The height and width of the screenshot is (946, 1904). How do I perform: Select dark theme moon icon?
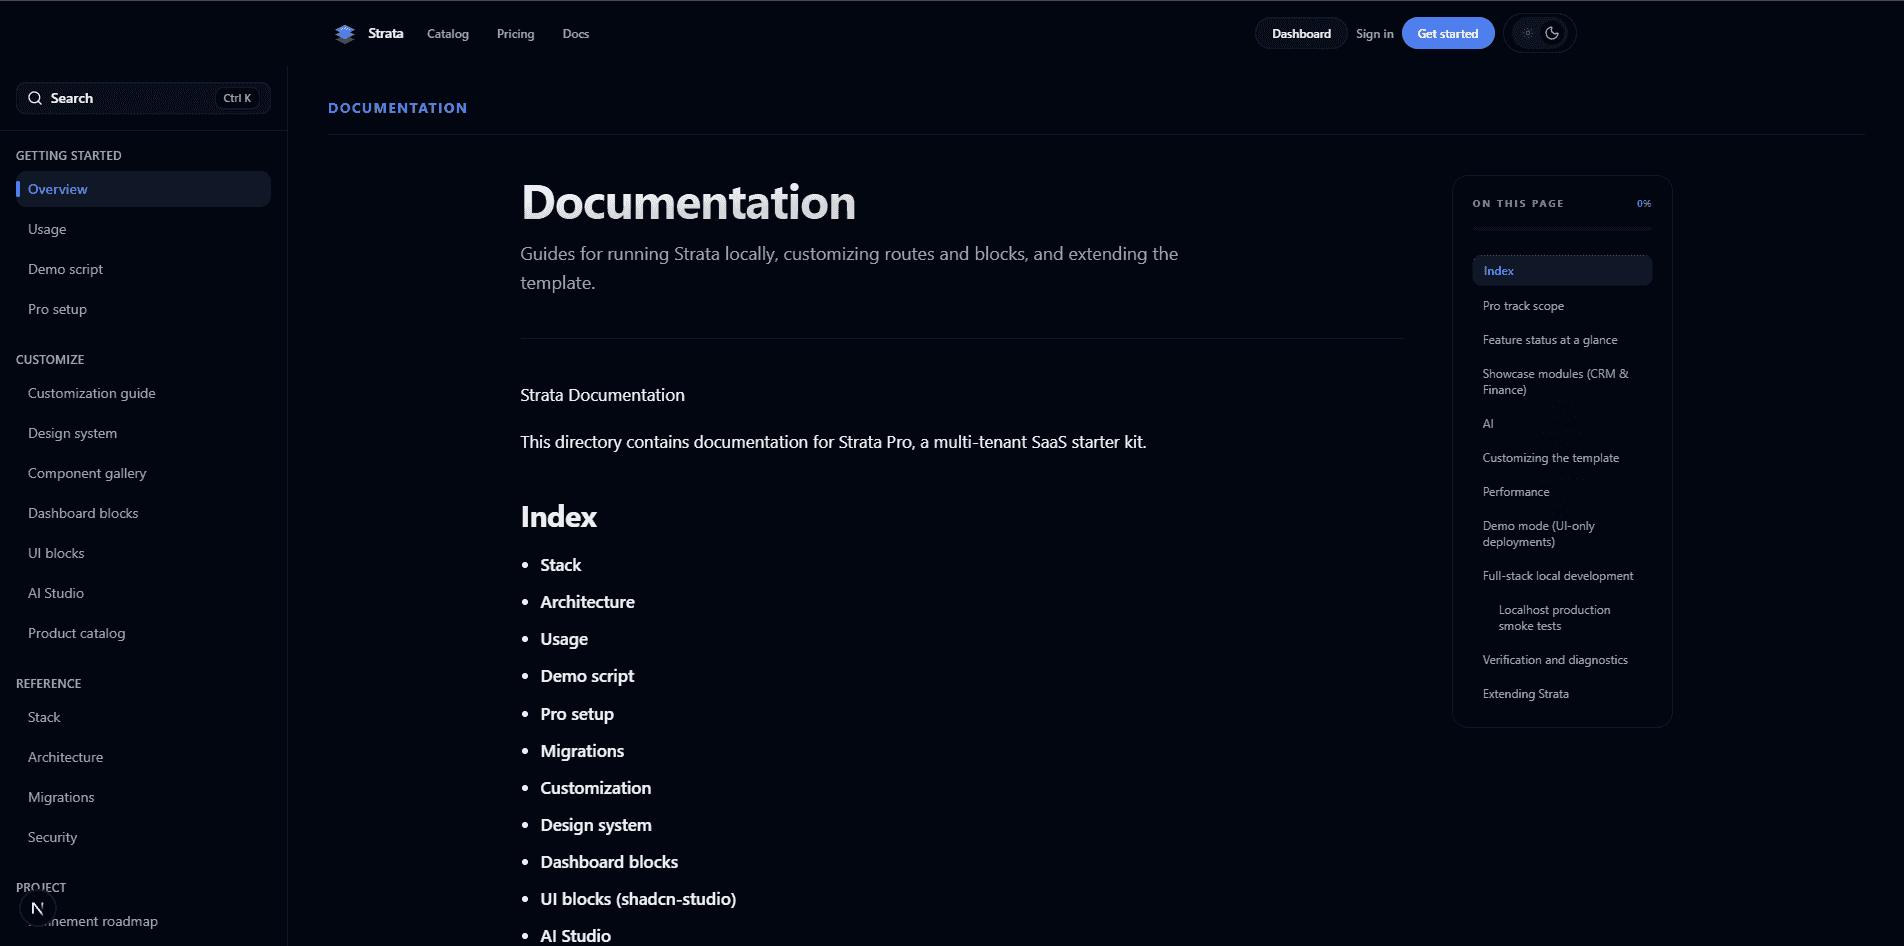pyautogui.click(x=1553, y=33)
